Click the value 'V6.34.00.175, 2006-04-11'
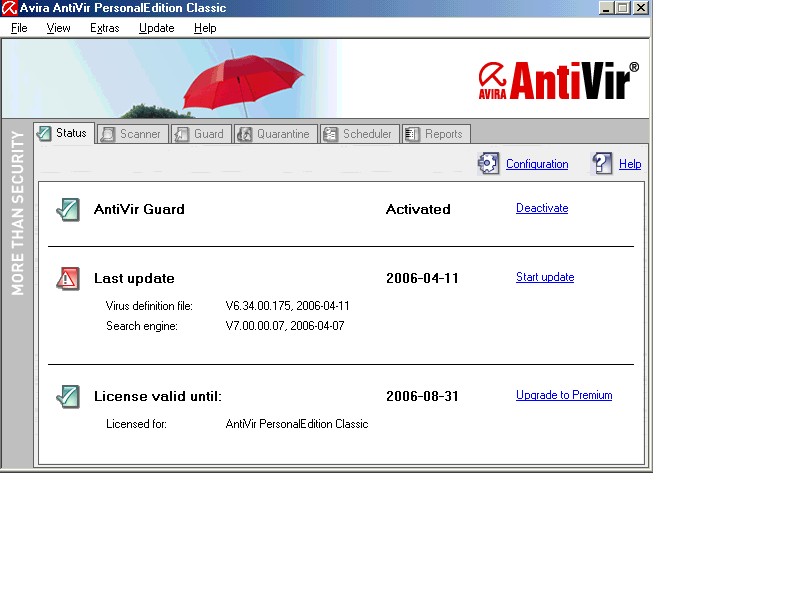 click(287, 306)
